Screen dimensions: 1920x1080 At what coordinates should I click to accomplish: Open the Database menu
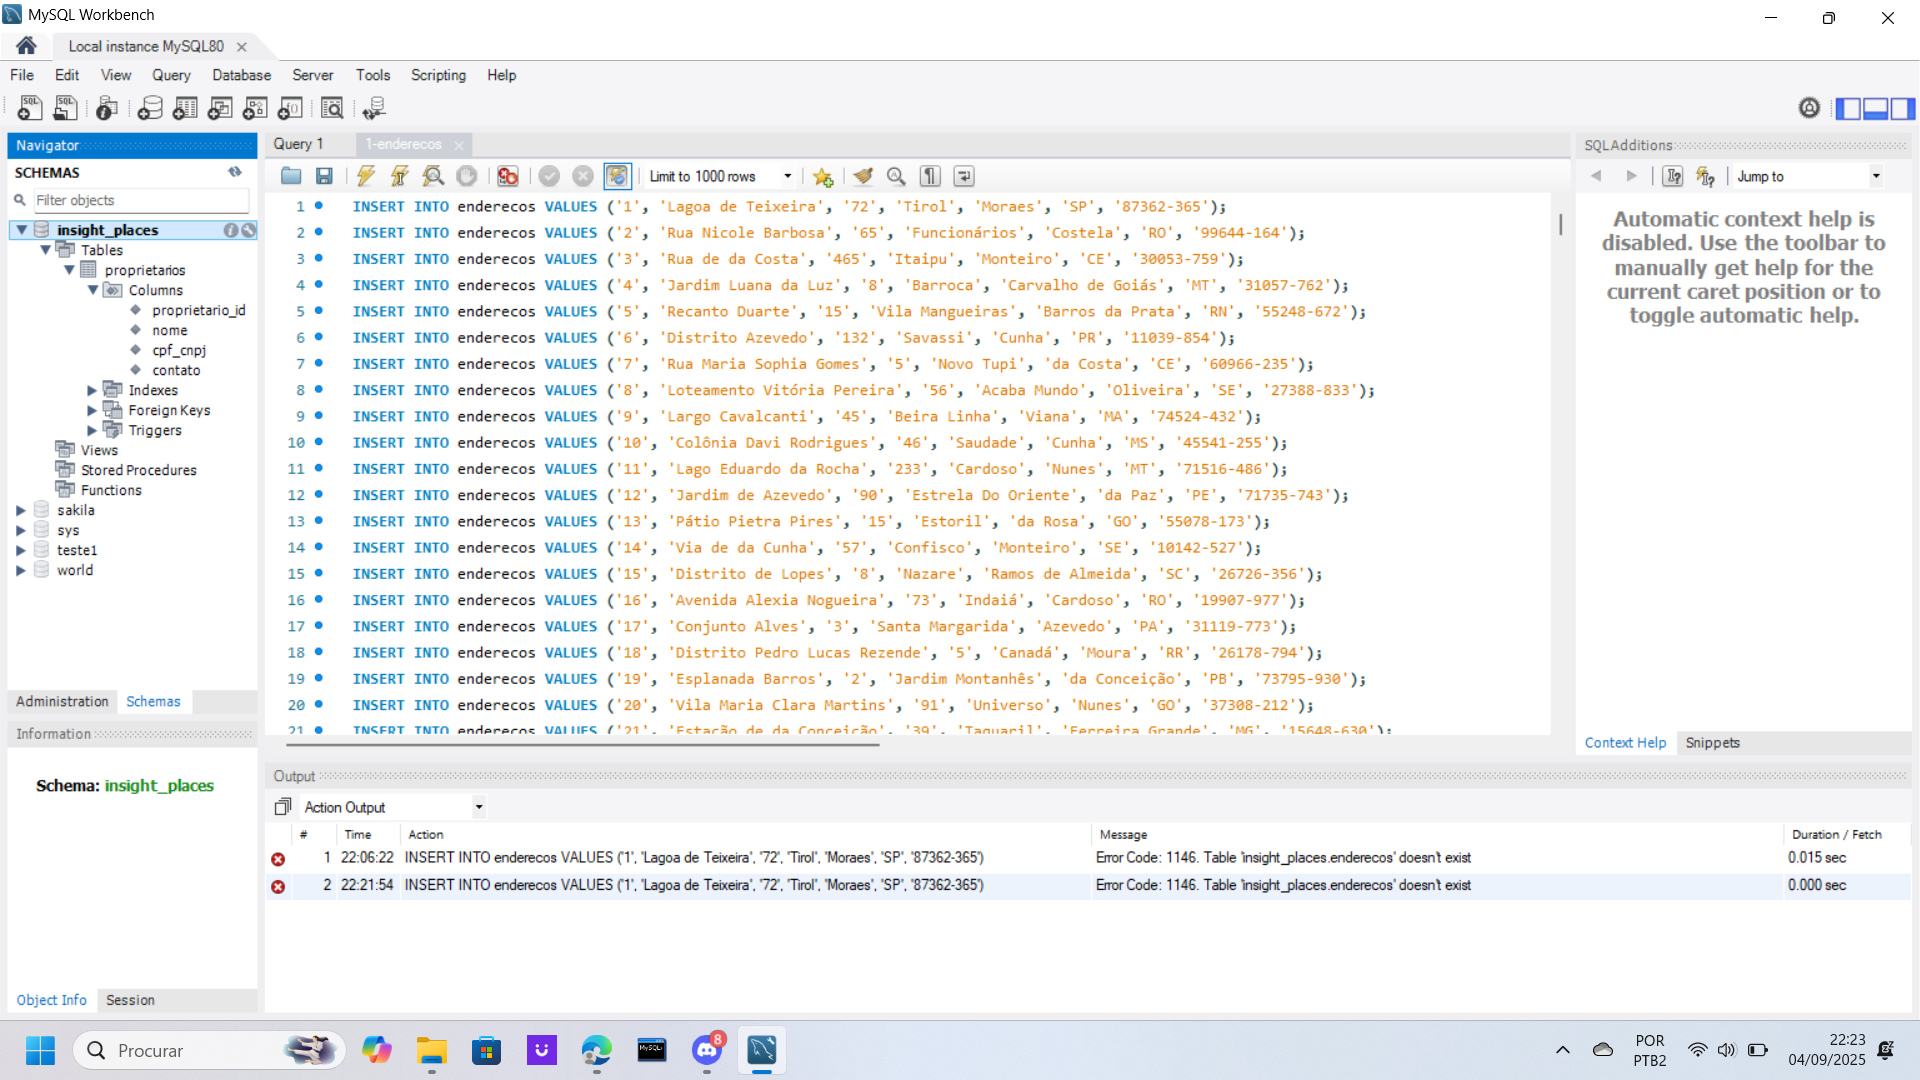click(x=241, y=75)
